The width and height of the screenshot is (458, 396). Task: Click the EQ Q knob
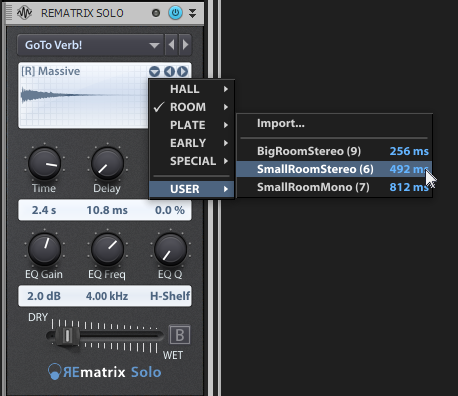[x=170, y=249]
